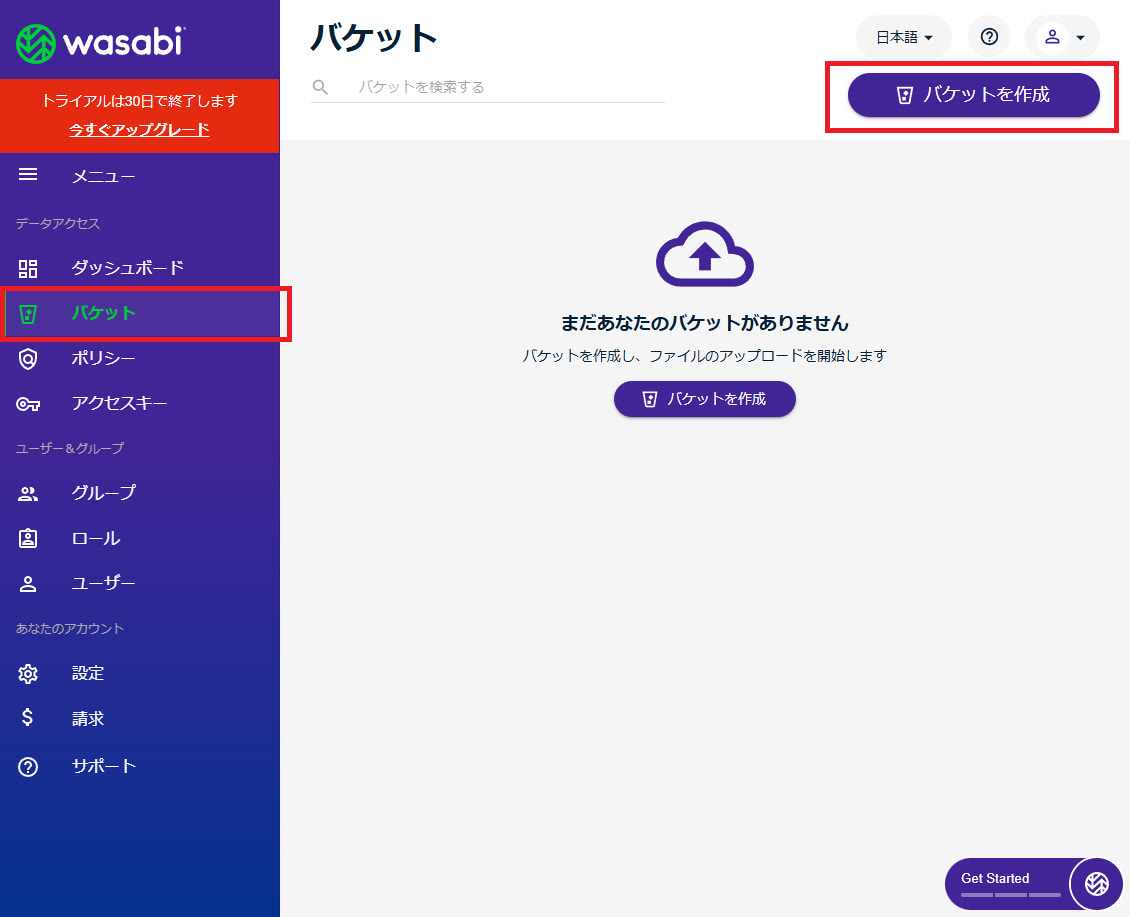Image resolution: width=1130 pixels, height=917 pixels.
Task: Click the バケット page heading
Action: click(x=373, y=37)
